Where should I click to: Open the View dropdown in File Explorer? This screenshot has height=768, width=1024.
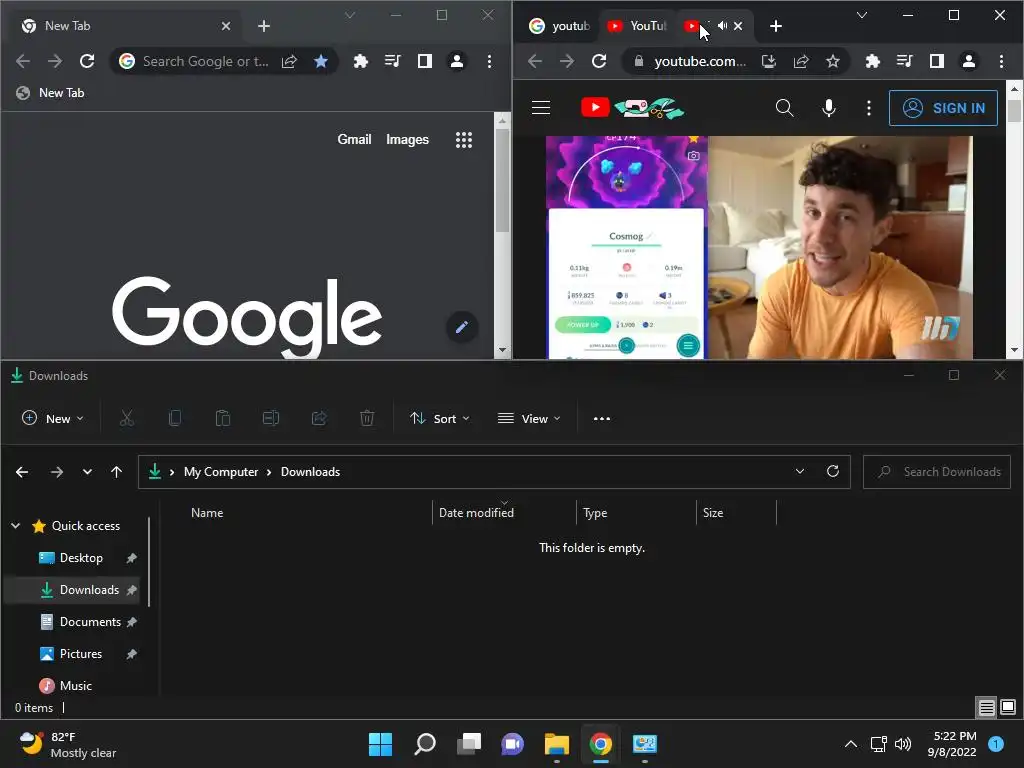[529, 419]
